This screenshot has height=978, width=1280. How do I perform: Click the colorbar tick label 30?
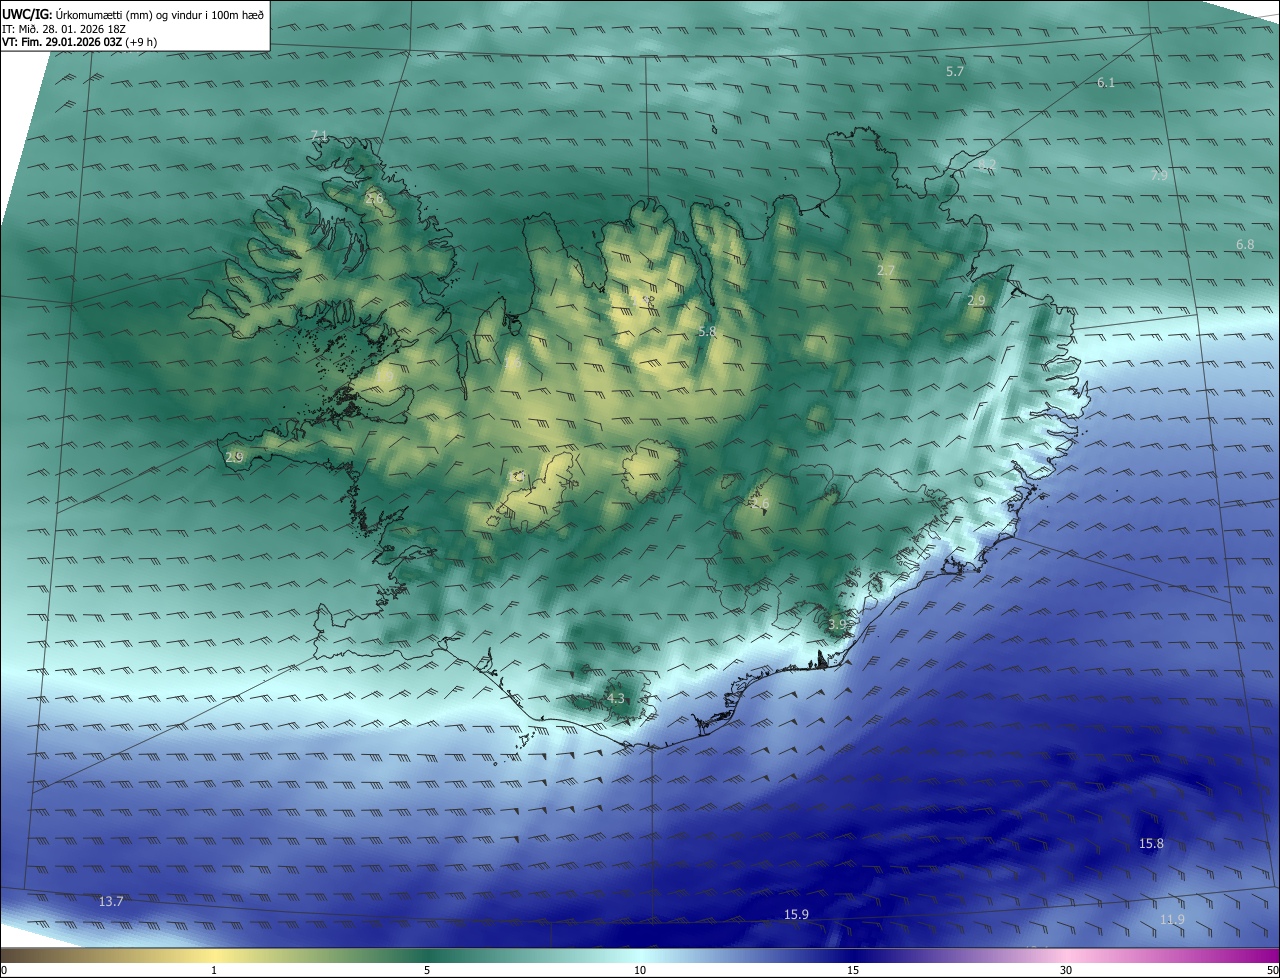[1066, 971]
